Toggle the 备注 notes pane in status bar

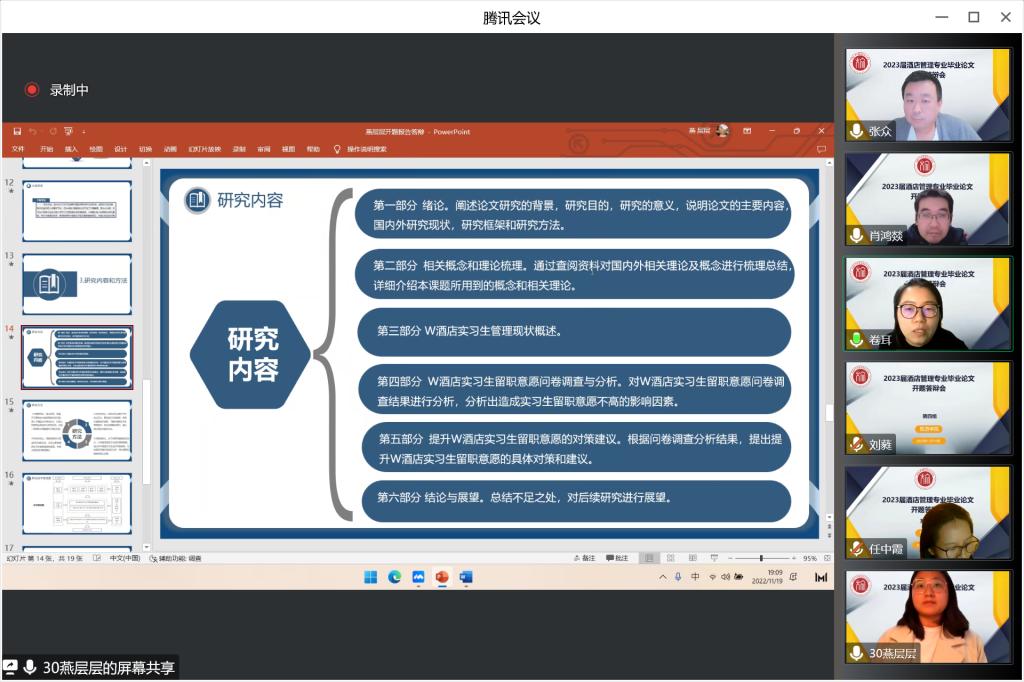585,558
